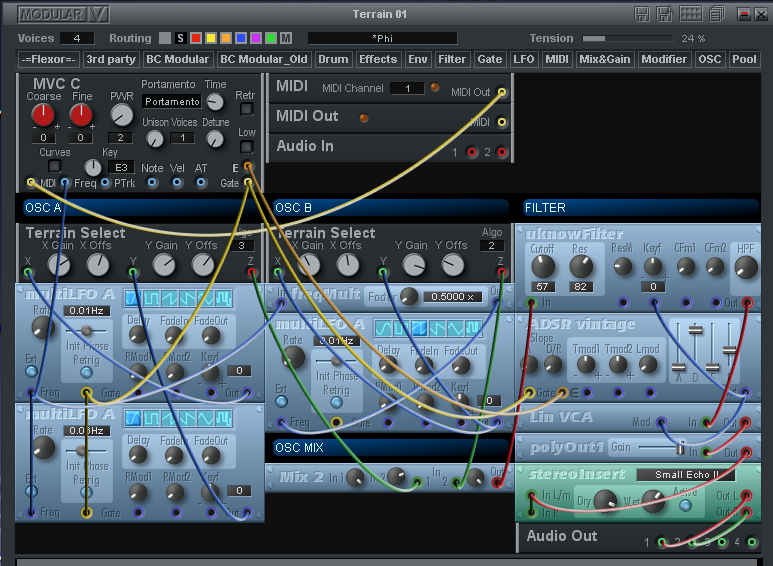This screenshot has width=773, height=566.
Task: Open the *Phi preset selector
Action: tap(383, 38)
